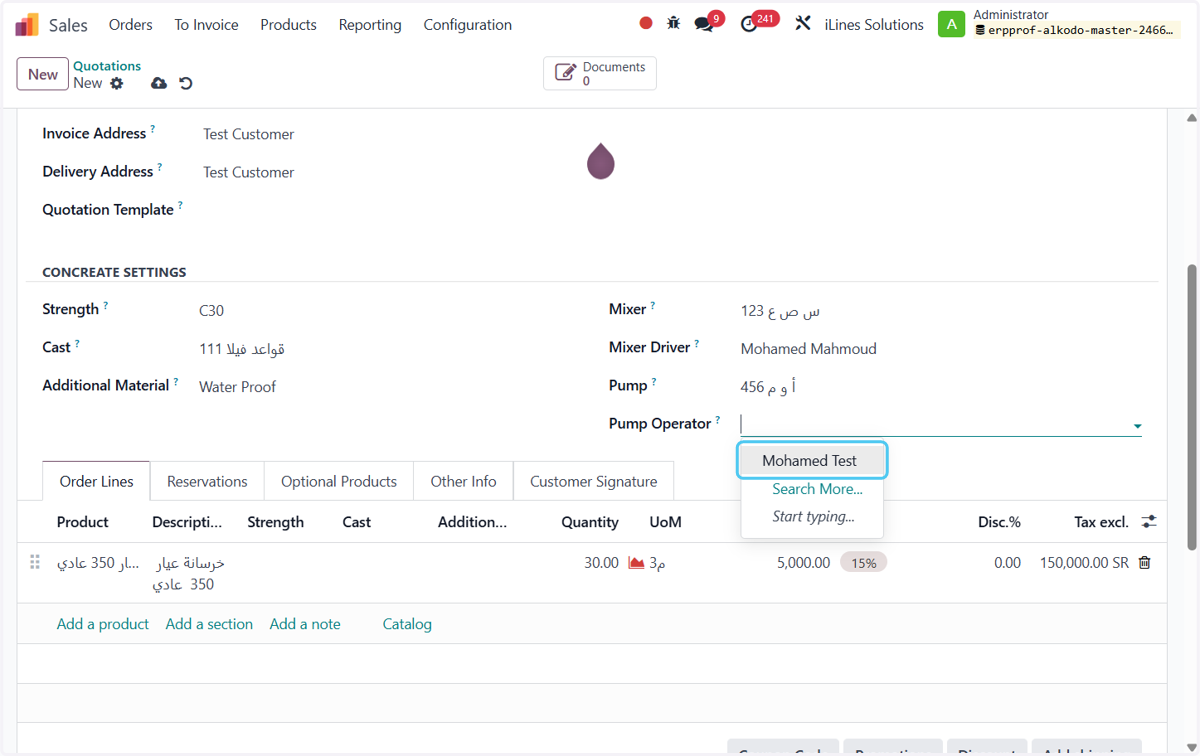
Task: Open the To Invoice menu
Action: coord(206,25)
